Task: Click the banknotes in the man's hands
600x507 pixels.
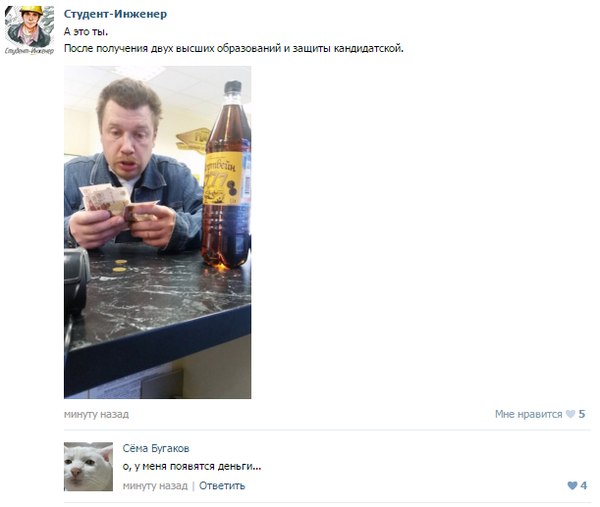Action: 117,203
